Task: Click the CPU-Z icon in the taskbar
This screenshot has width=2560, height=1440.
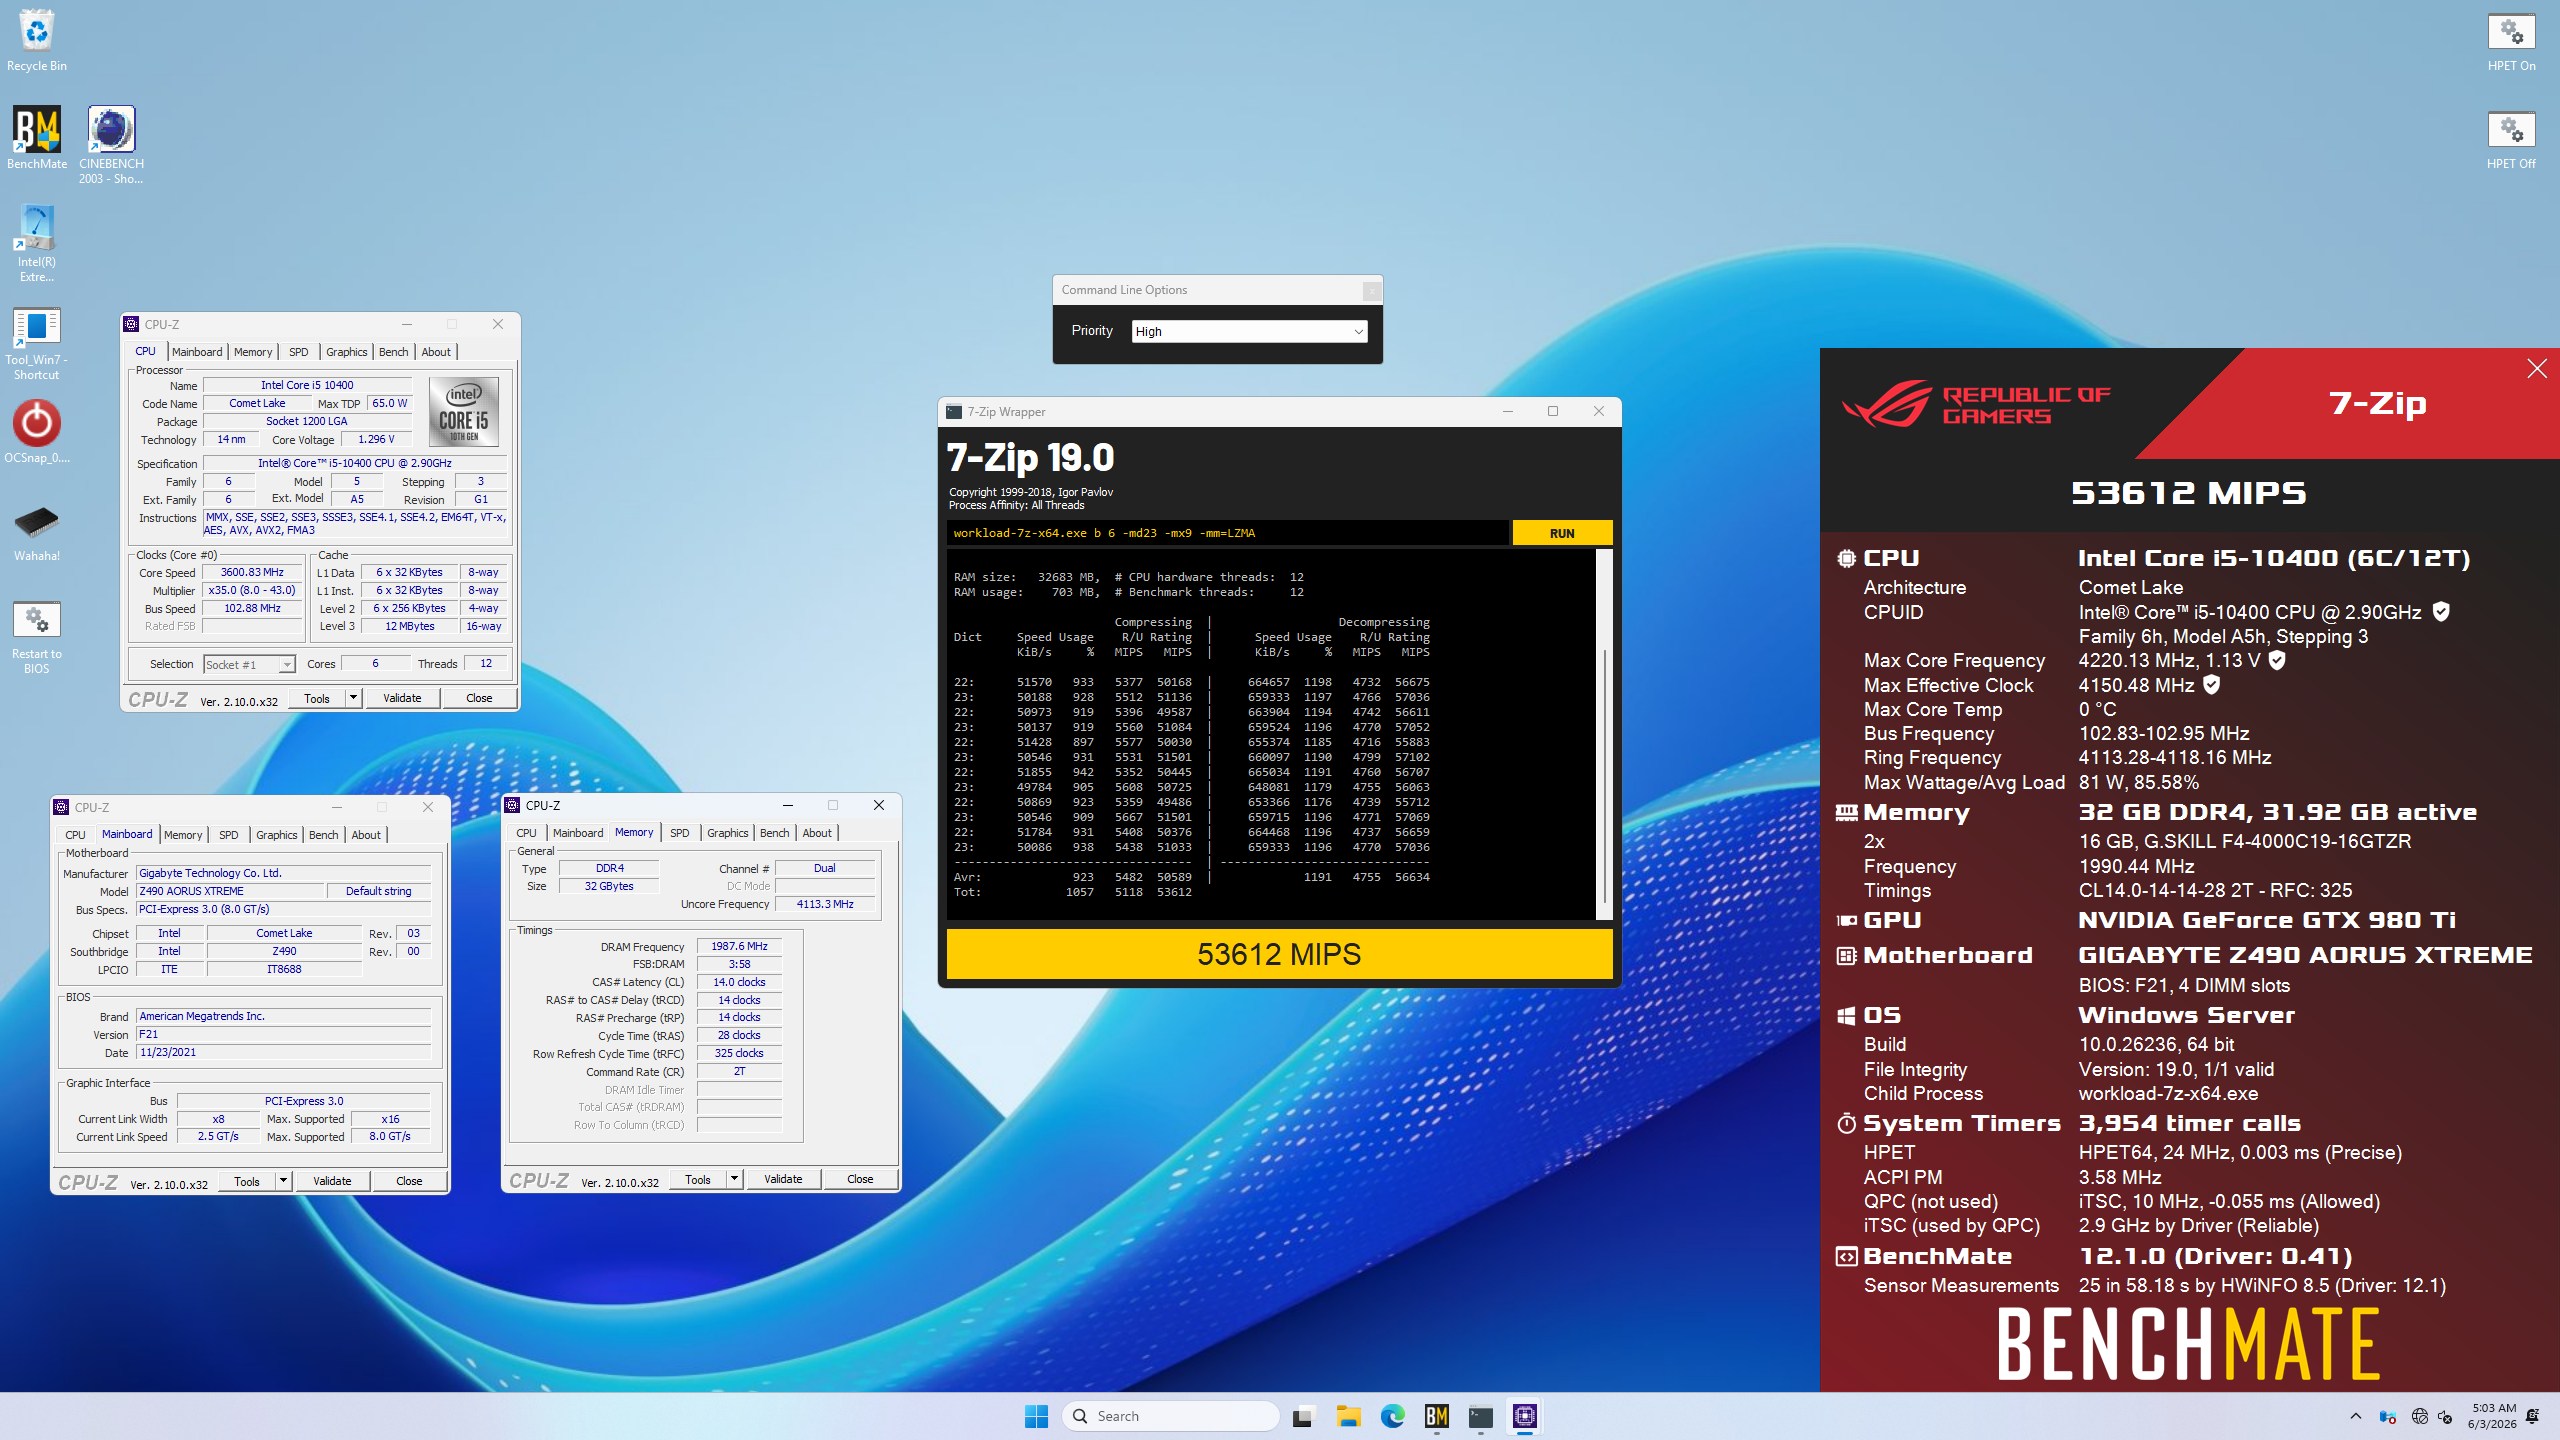Action: click(1525, 1416)
